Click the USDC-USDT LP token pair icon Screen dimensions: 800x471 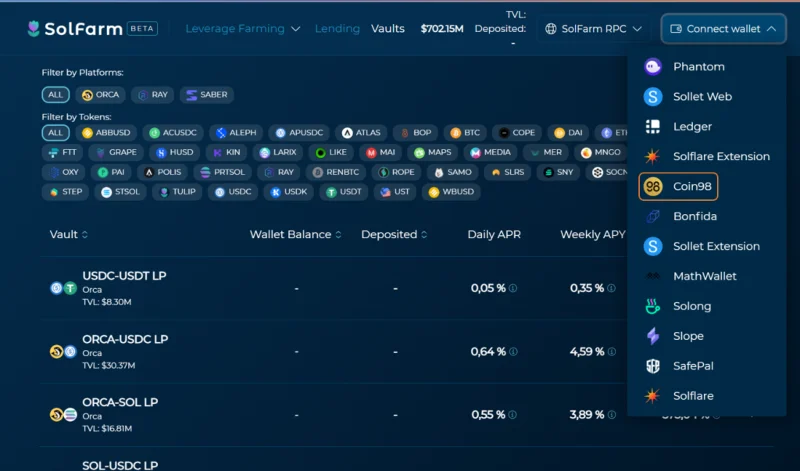coord(63,288)
